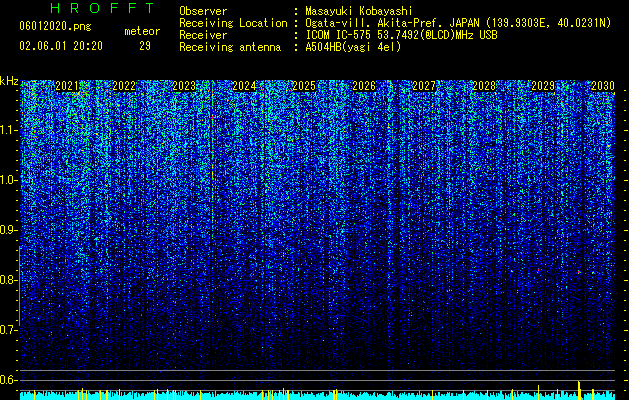Click the Receiver label
Viewport: 629px width, 400px height.
point(203,35)
